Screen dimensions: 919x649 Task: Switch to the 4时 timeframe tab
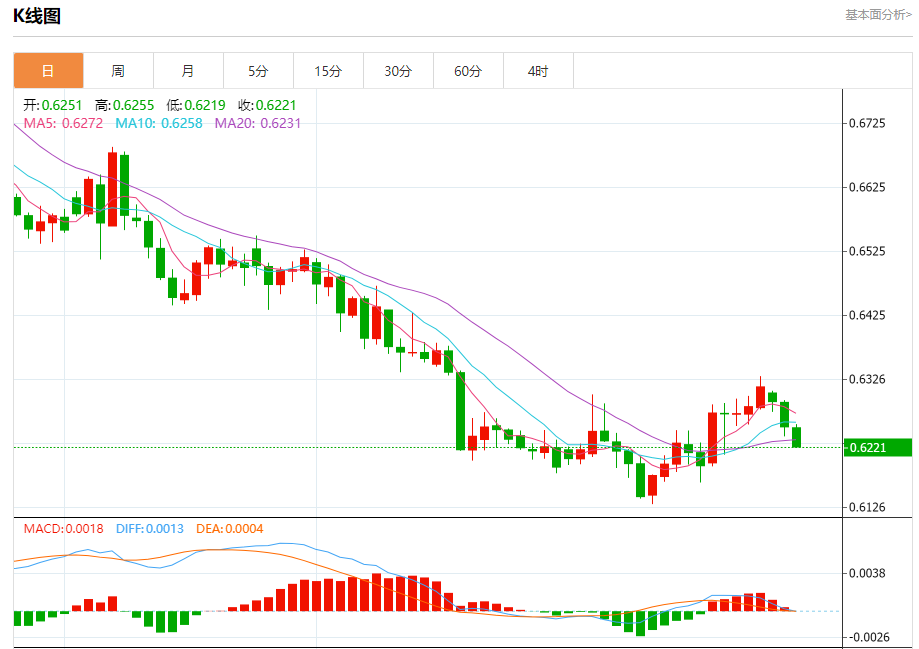538,71
